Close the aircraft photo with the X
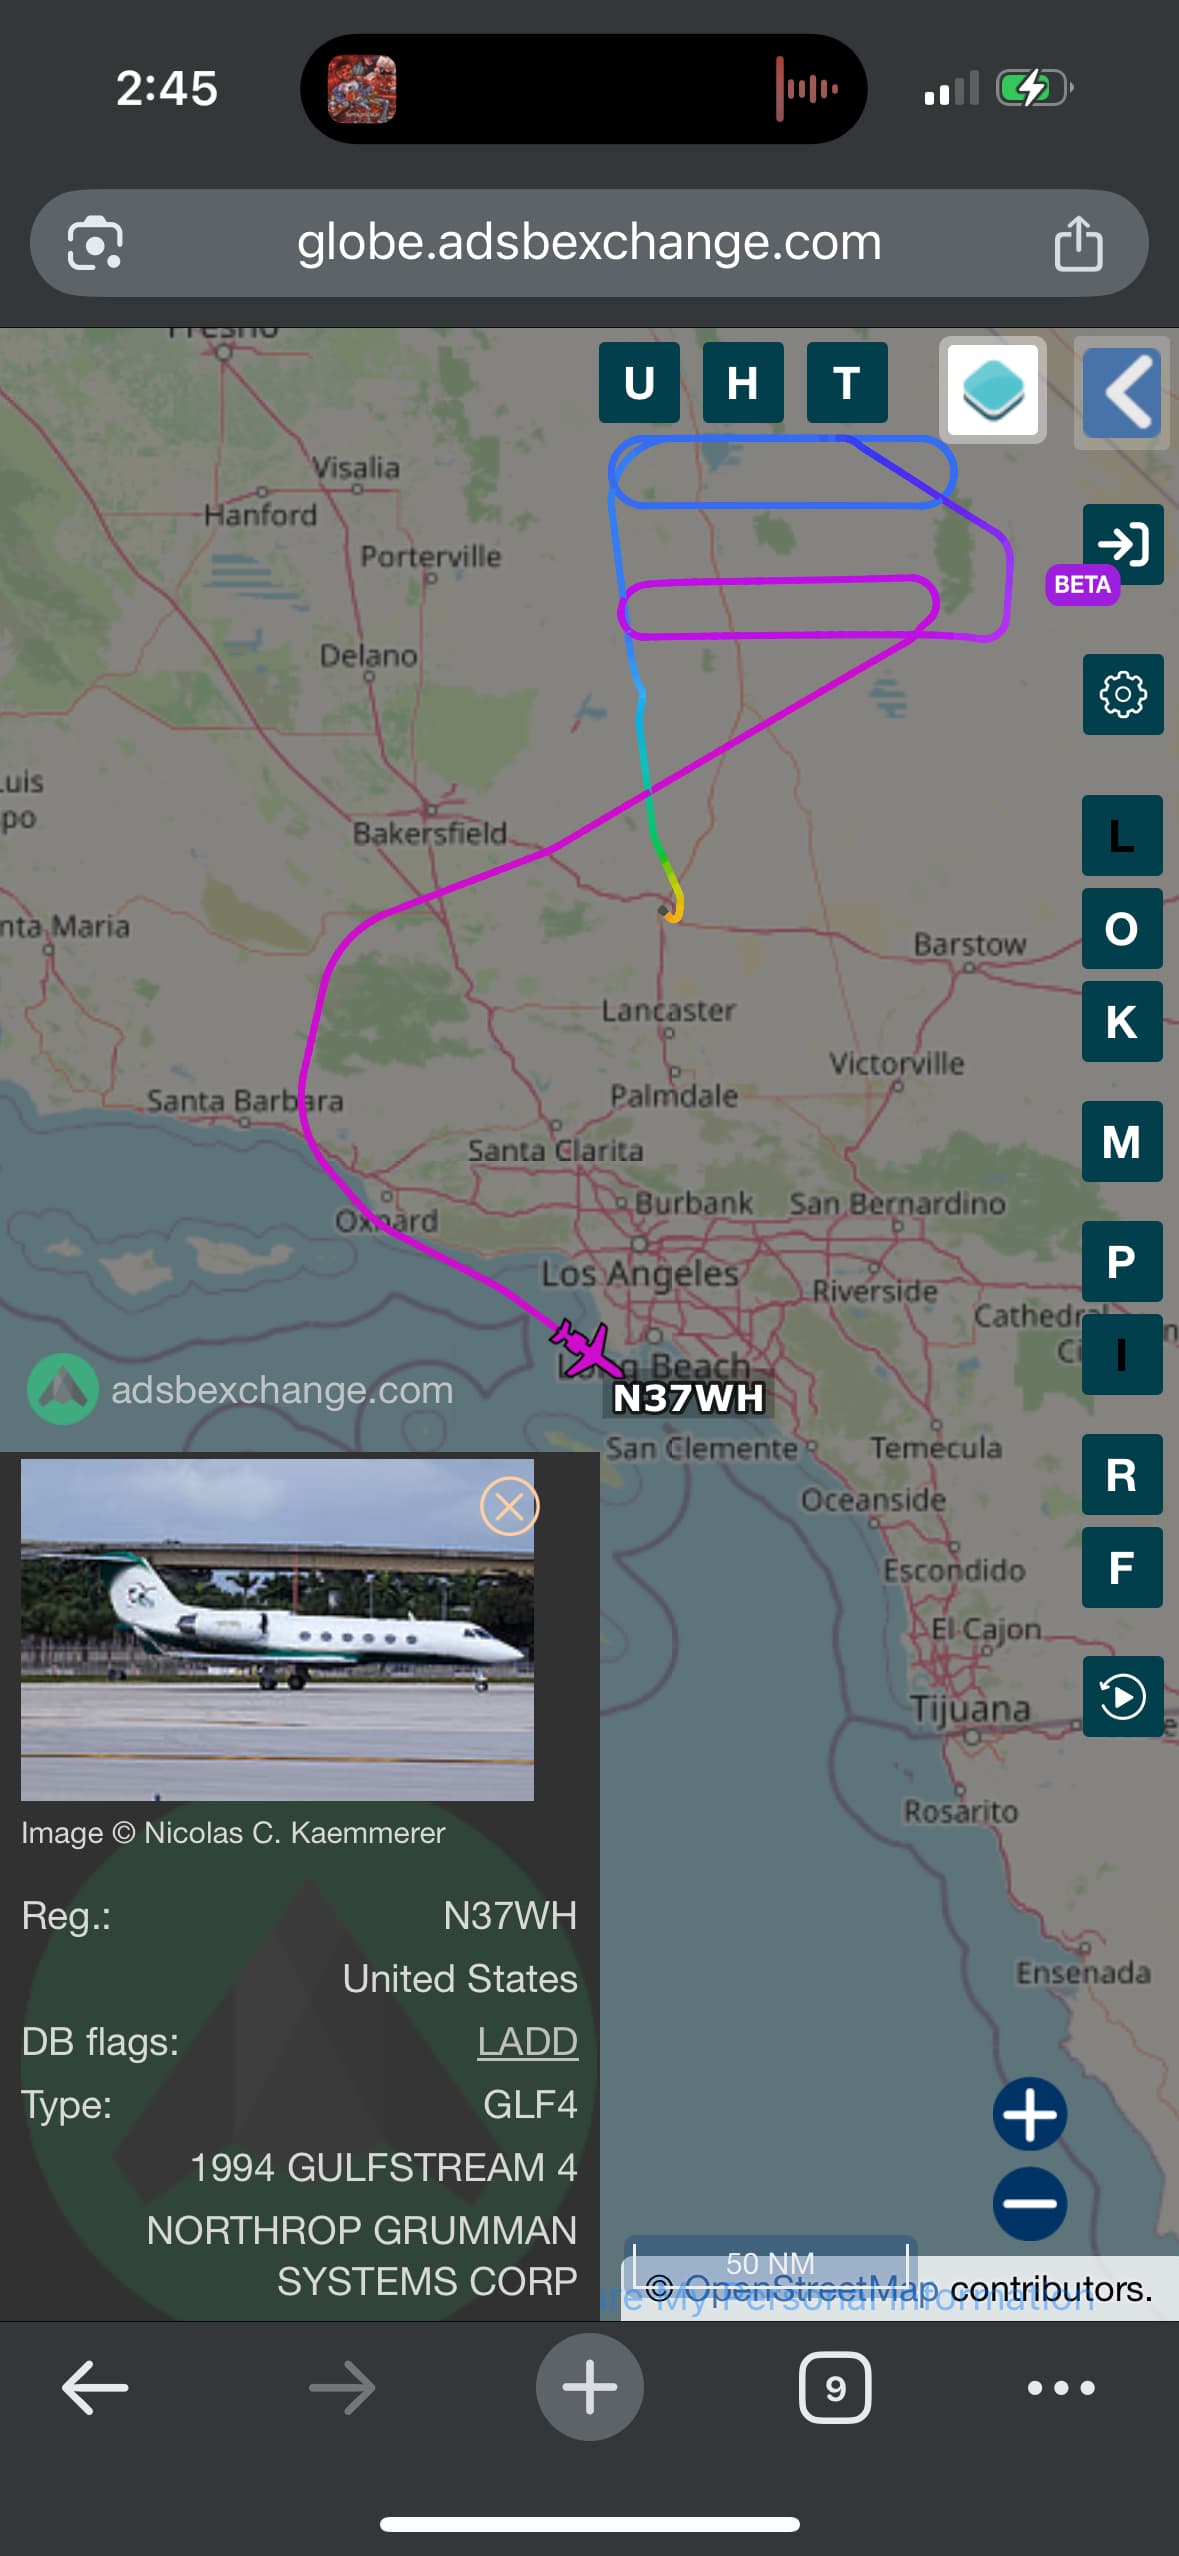Screen dimensions: 1179x2556 coord(509,1505)
